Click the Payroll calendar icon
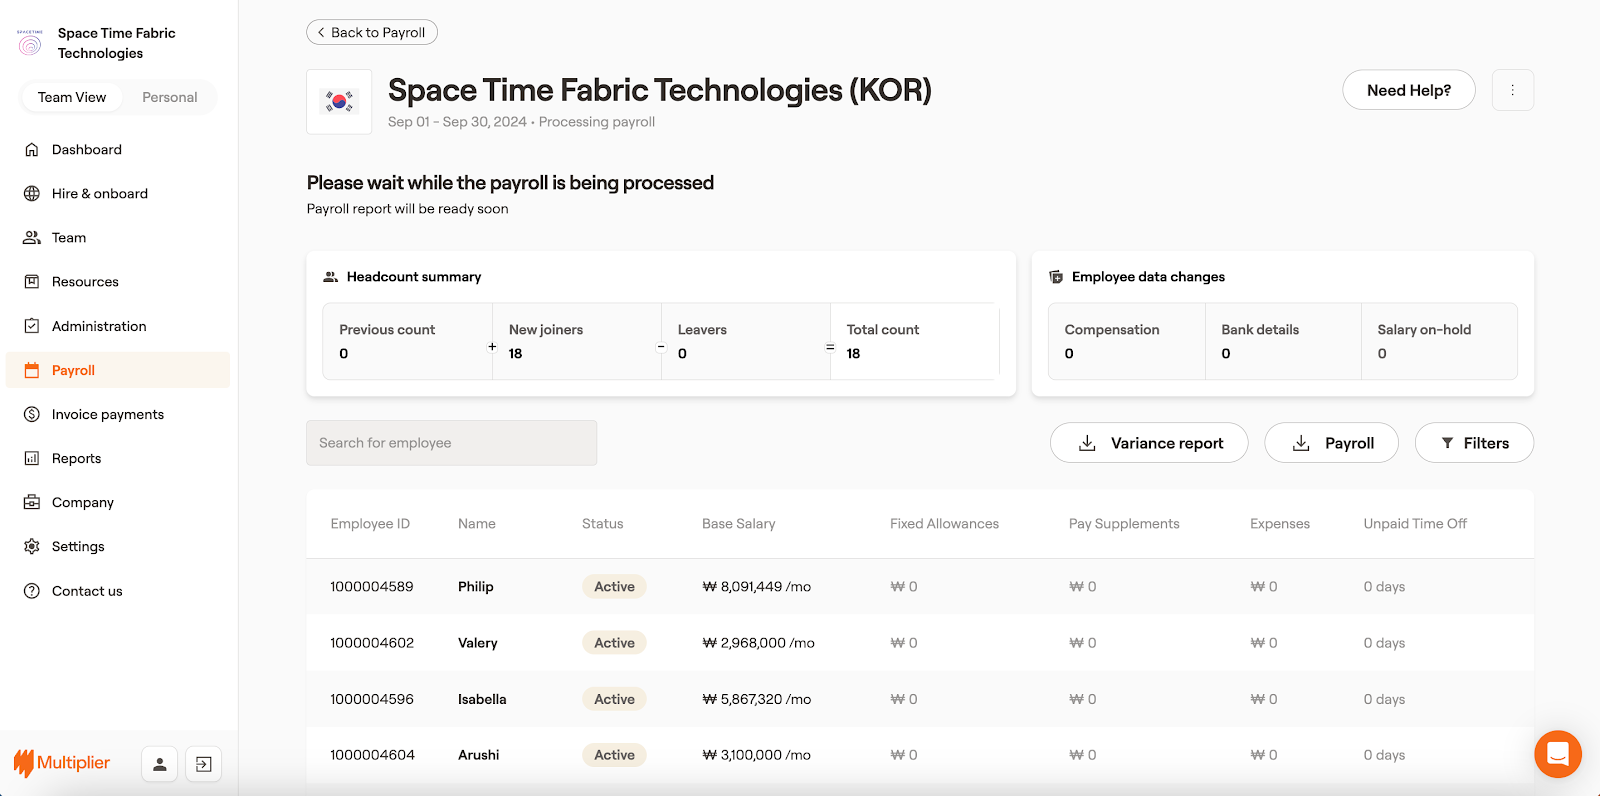Image resolution: width=1600 pixels, height=796 pixels. coord(32,370)
